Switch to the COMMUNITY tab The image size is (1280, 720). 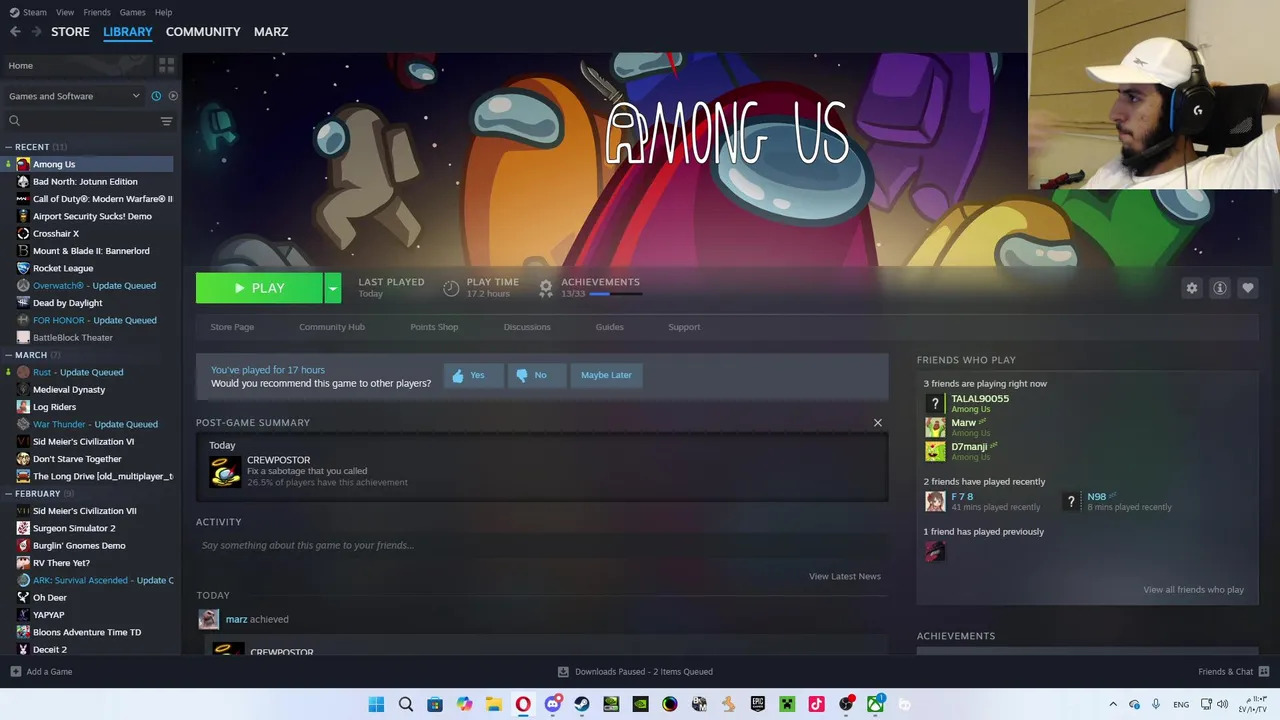[x=203, y=32]
